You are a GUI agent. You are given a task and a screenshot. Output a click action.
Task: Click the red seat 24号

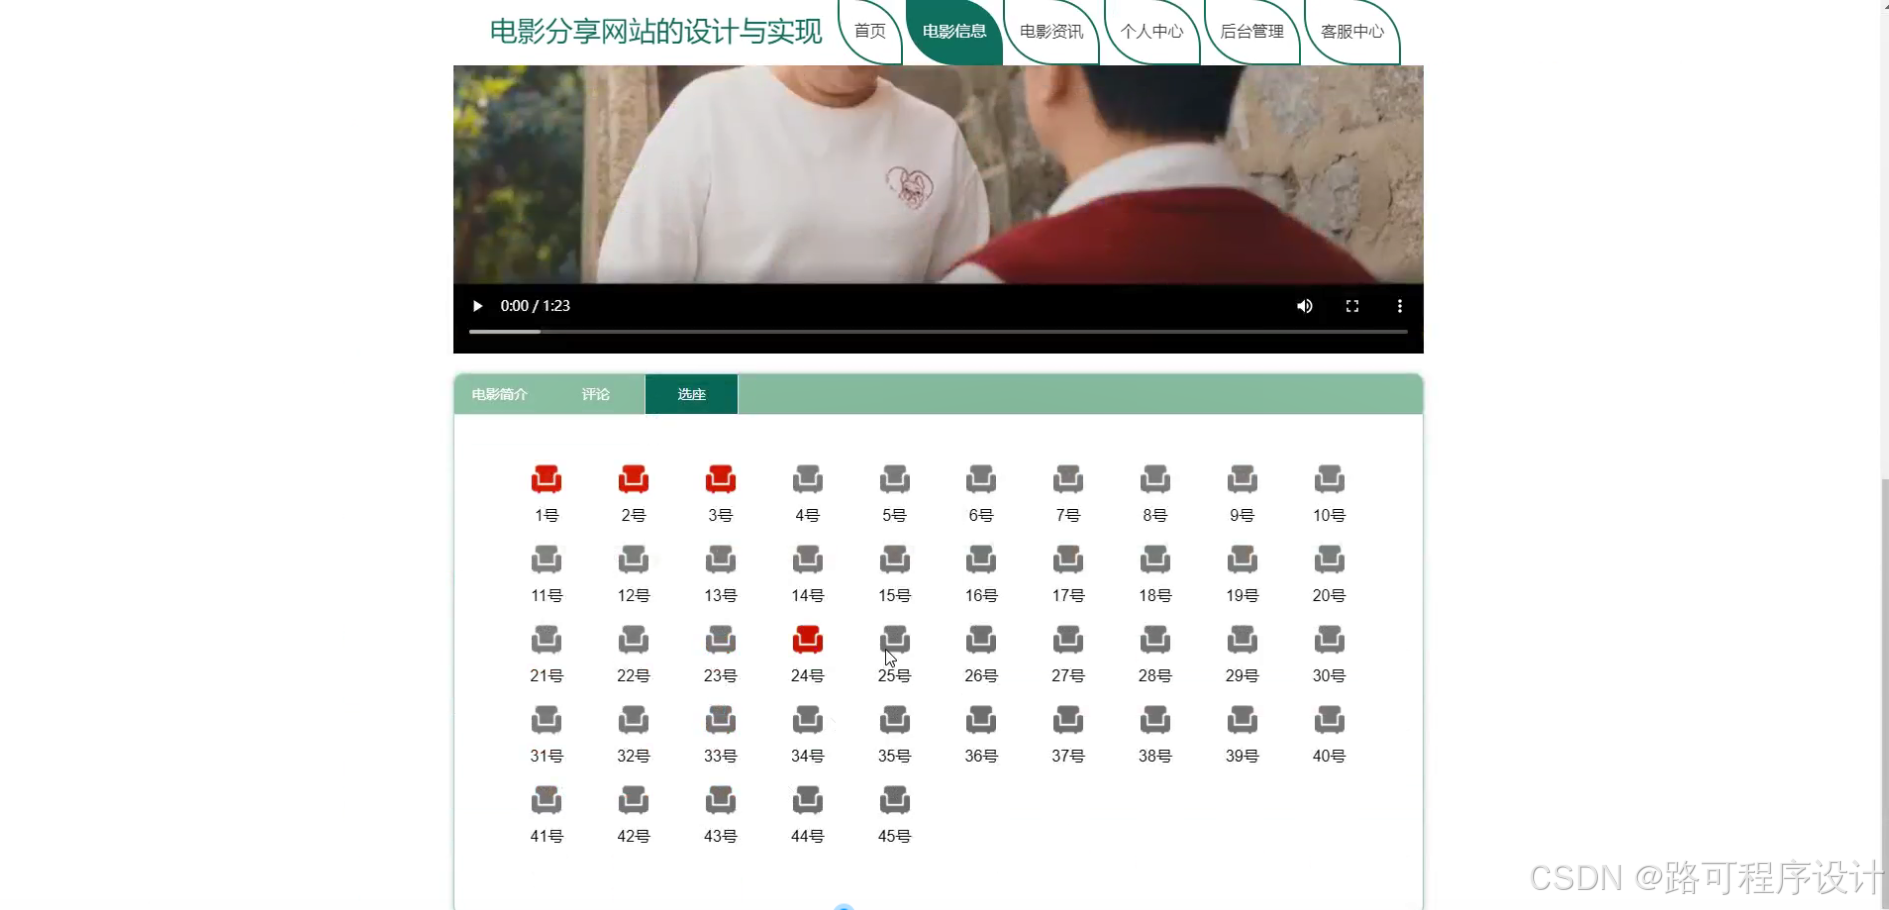[x=807, y=639]
